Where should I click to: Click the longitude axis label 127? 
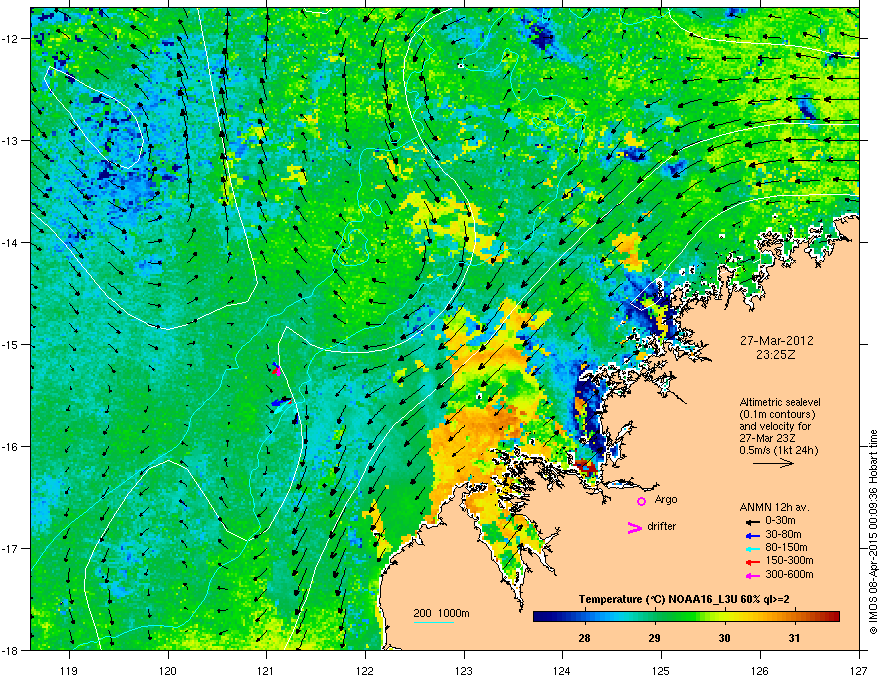tap(859, 670)
